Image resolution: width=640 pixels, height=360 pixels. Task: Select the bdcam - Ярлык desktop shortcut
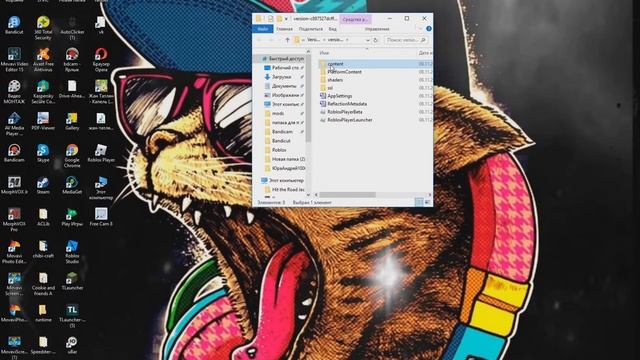point(72,60)
